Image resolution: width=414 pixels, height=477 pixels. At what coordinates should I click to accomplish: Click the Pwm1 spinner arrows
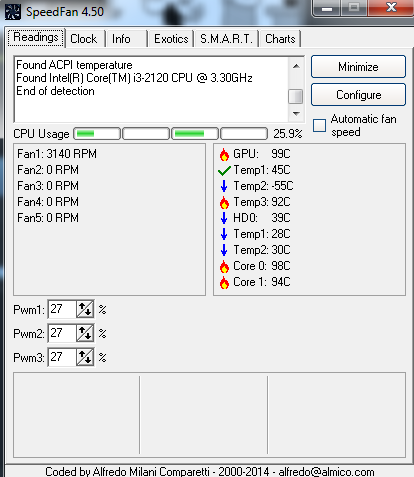pyautogui.click(x=85, y=310)
